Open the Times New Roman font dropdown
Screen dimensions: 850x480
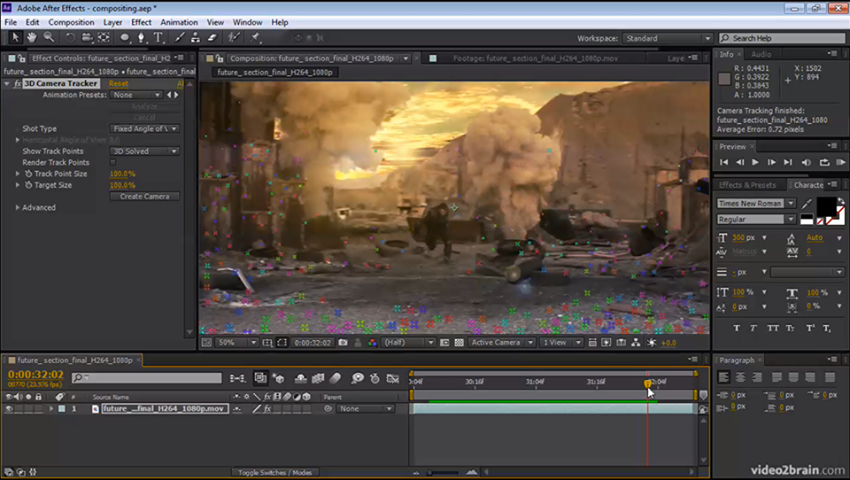pyautogui.click(x=756, y=203)
